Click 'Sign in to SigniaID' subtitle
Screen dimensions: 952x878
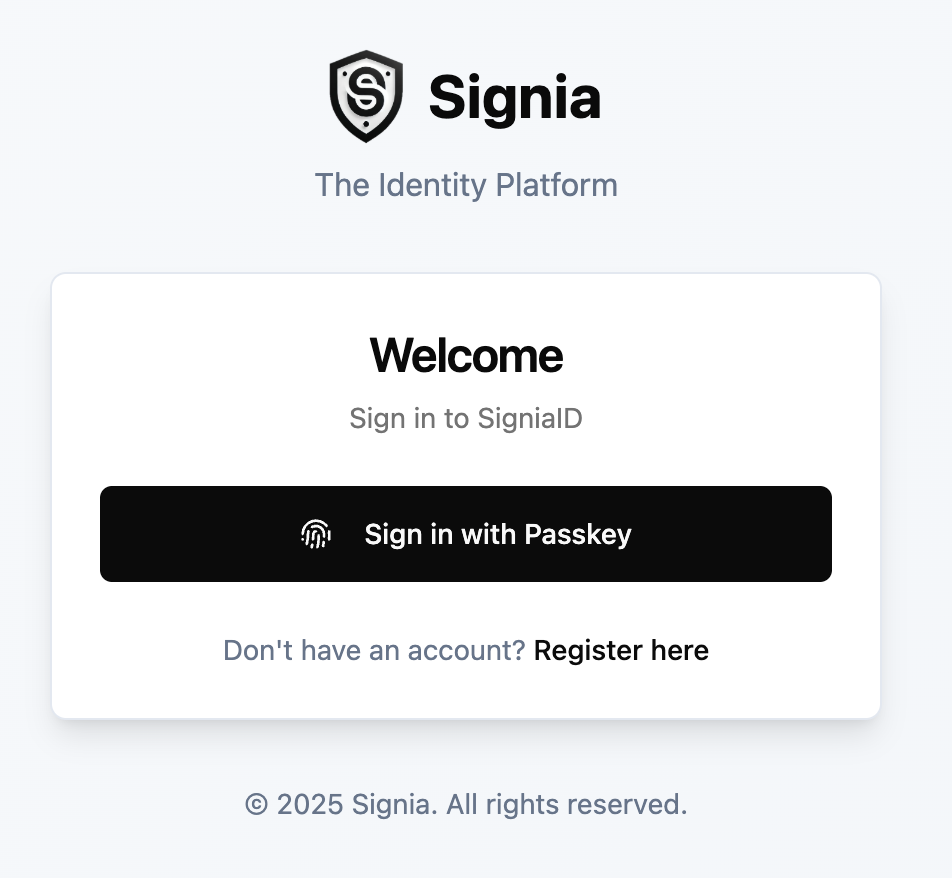(x=466, y=419)
